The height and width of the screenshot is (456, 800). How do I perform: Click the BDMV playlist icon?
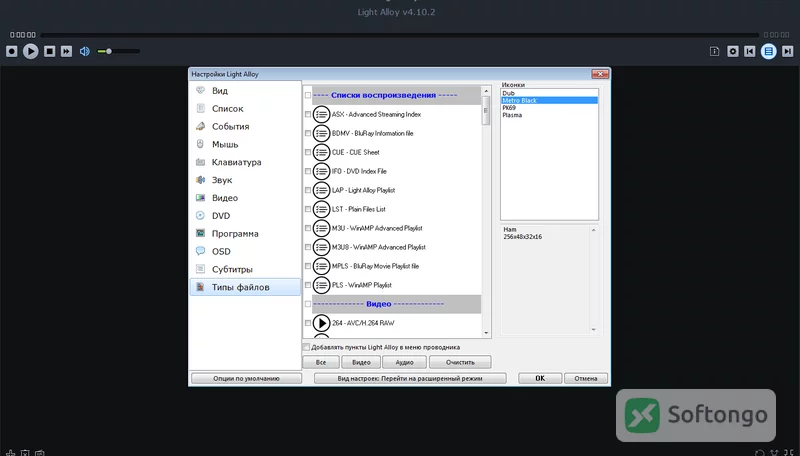coord(321,133)
